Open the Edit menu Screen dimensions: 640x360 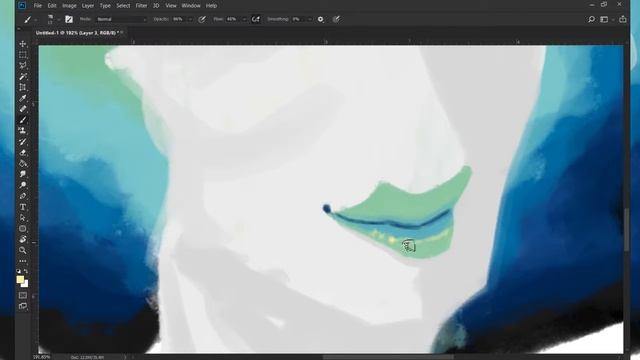pyautogui.click(x=52, y=6)
